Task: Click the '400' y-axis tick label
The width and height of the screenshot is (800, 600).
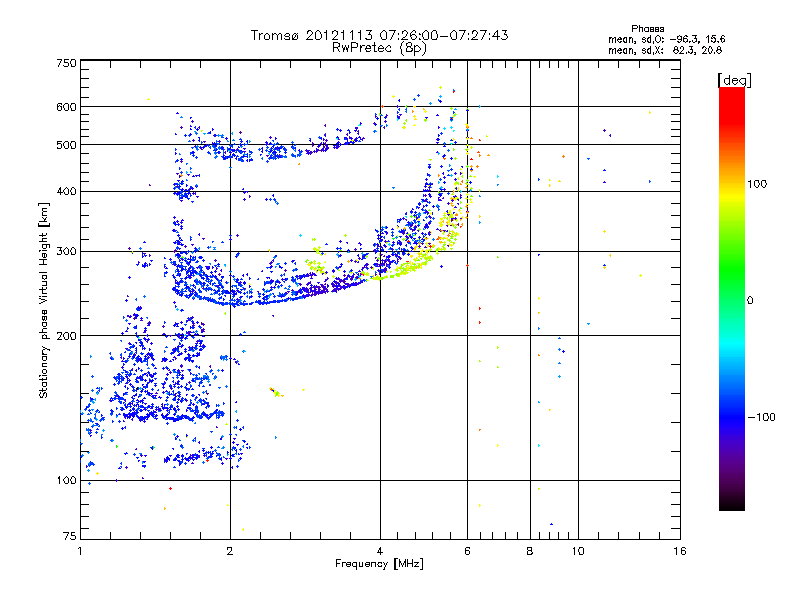Action: [x=66, y=192]
